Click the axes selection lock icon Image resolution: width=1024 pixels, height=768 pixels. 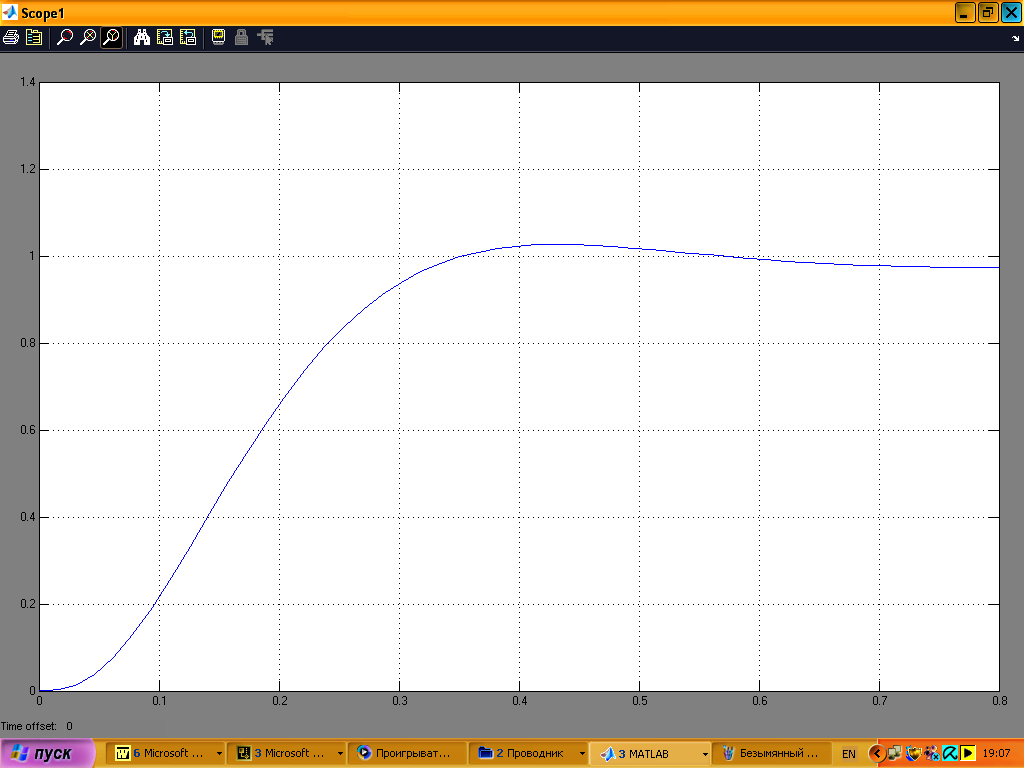tap(241, 37)
